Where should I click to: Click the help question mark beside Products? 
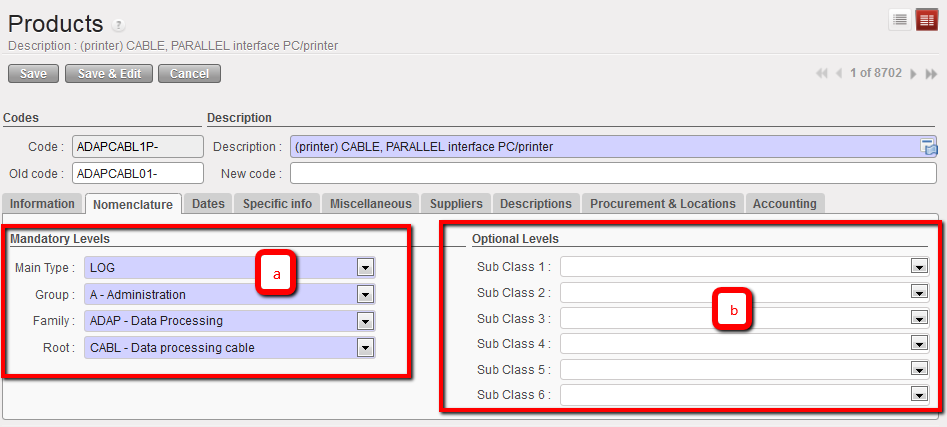(119, 26)
